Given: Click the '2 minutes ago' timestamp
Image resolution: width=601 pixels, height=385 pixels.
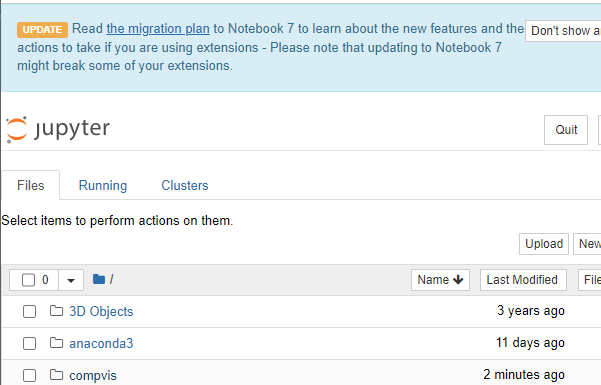Looking at the screenshot, I should 524,374.
